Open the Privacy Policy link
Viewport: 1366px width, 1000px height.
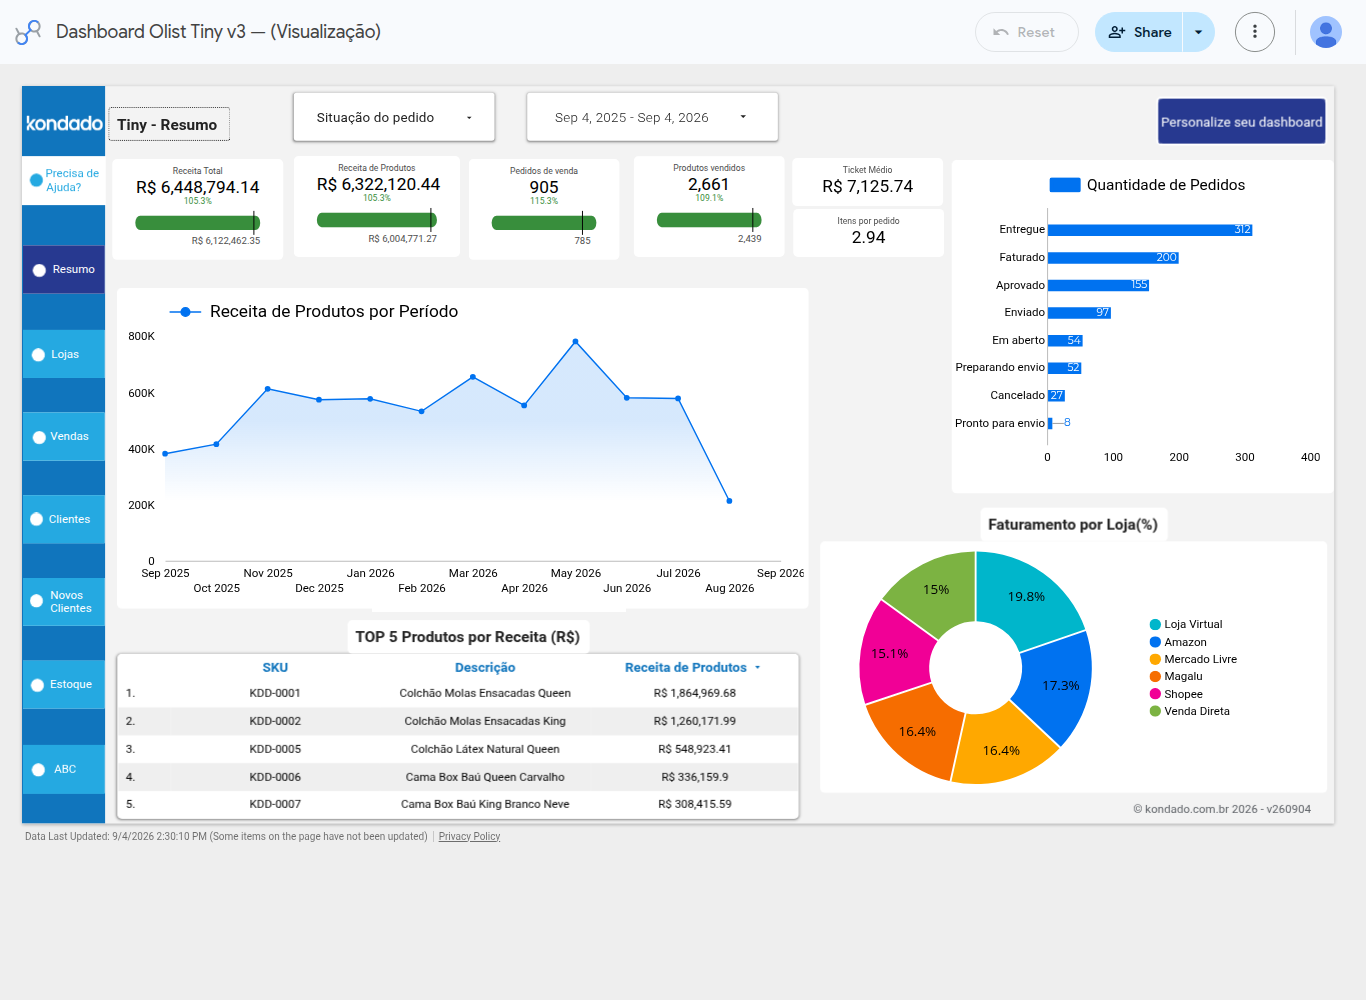(x=469, y=837)
